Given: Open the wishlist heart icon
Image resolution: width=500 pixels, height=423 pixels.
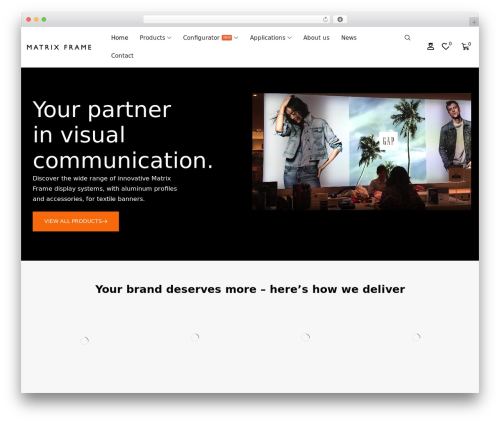Looking at the screenshot, I should tap(446, 46).
